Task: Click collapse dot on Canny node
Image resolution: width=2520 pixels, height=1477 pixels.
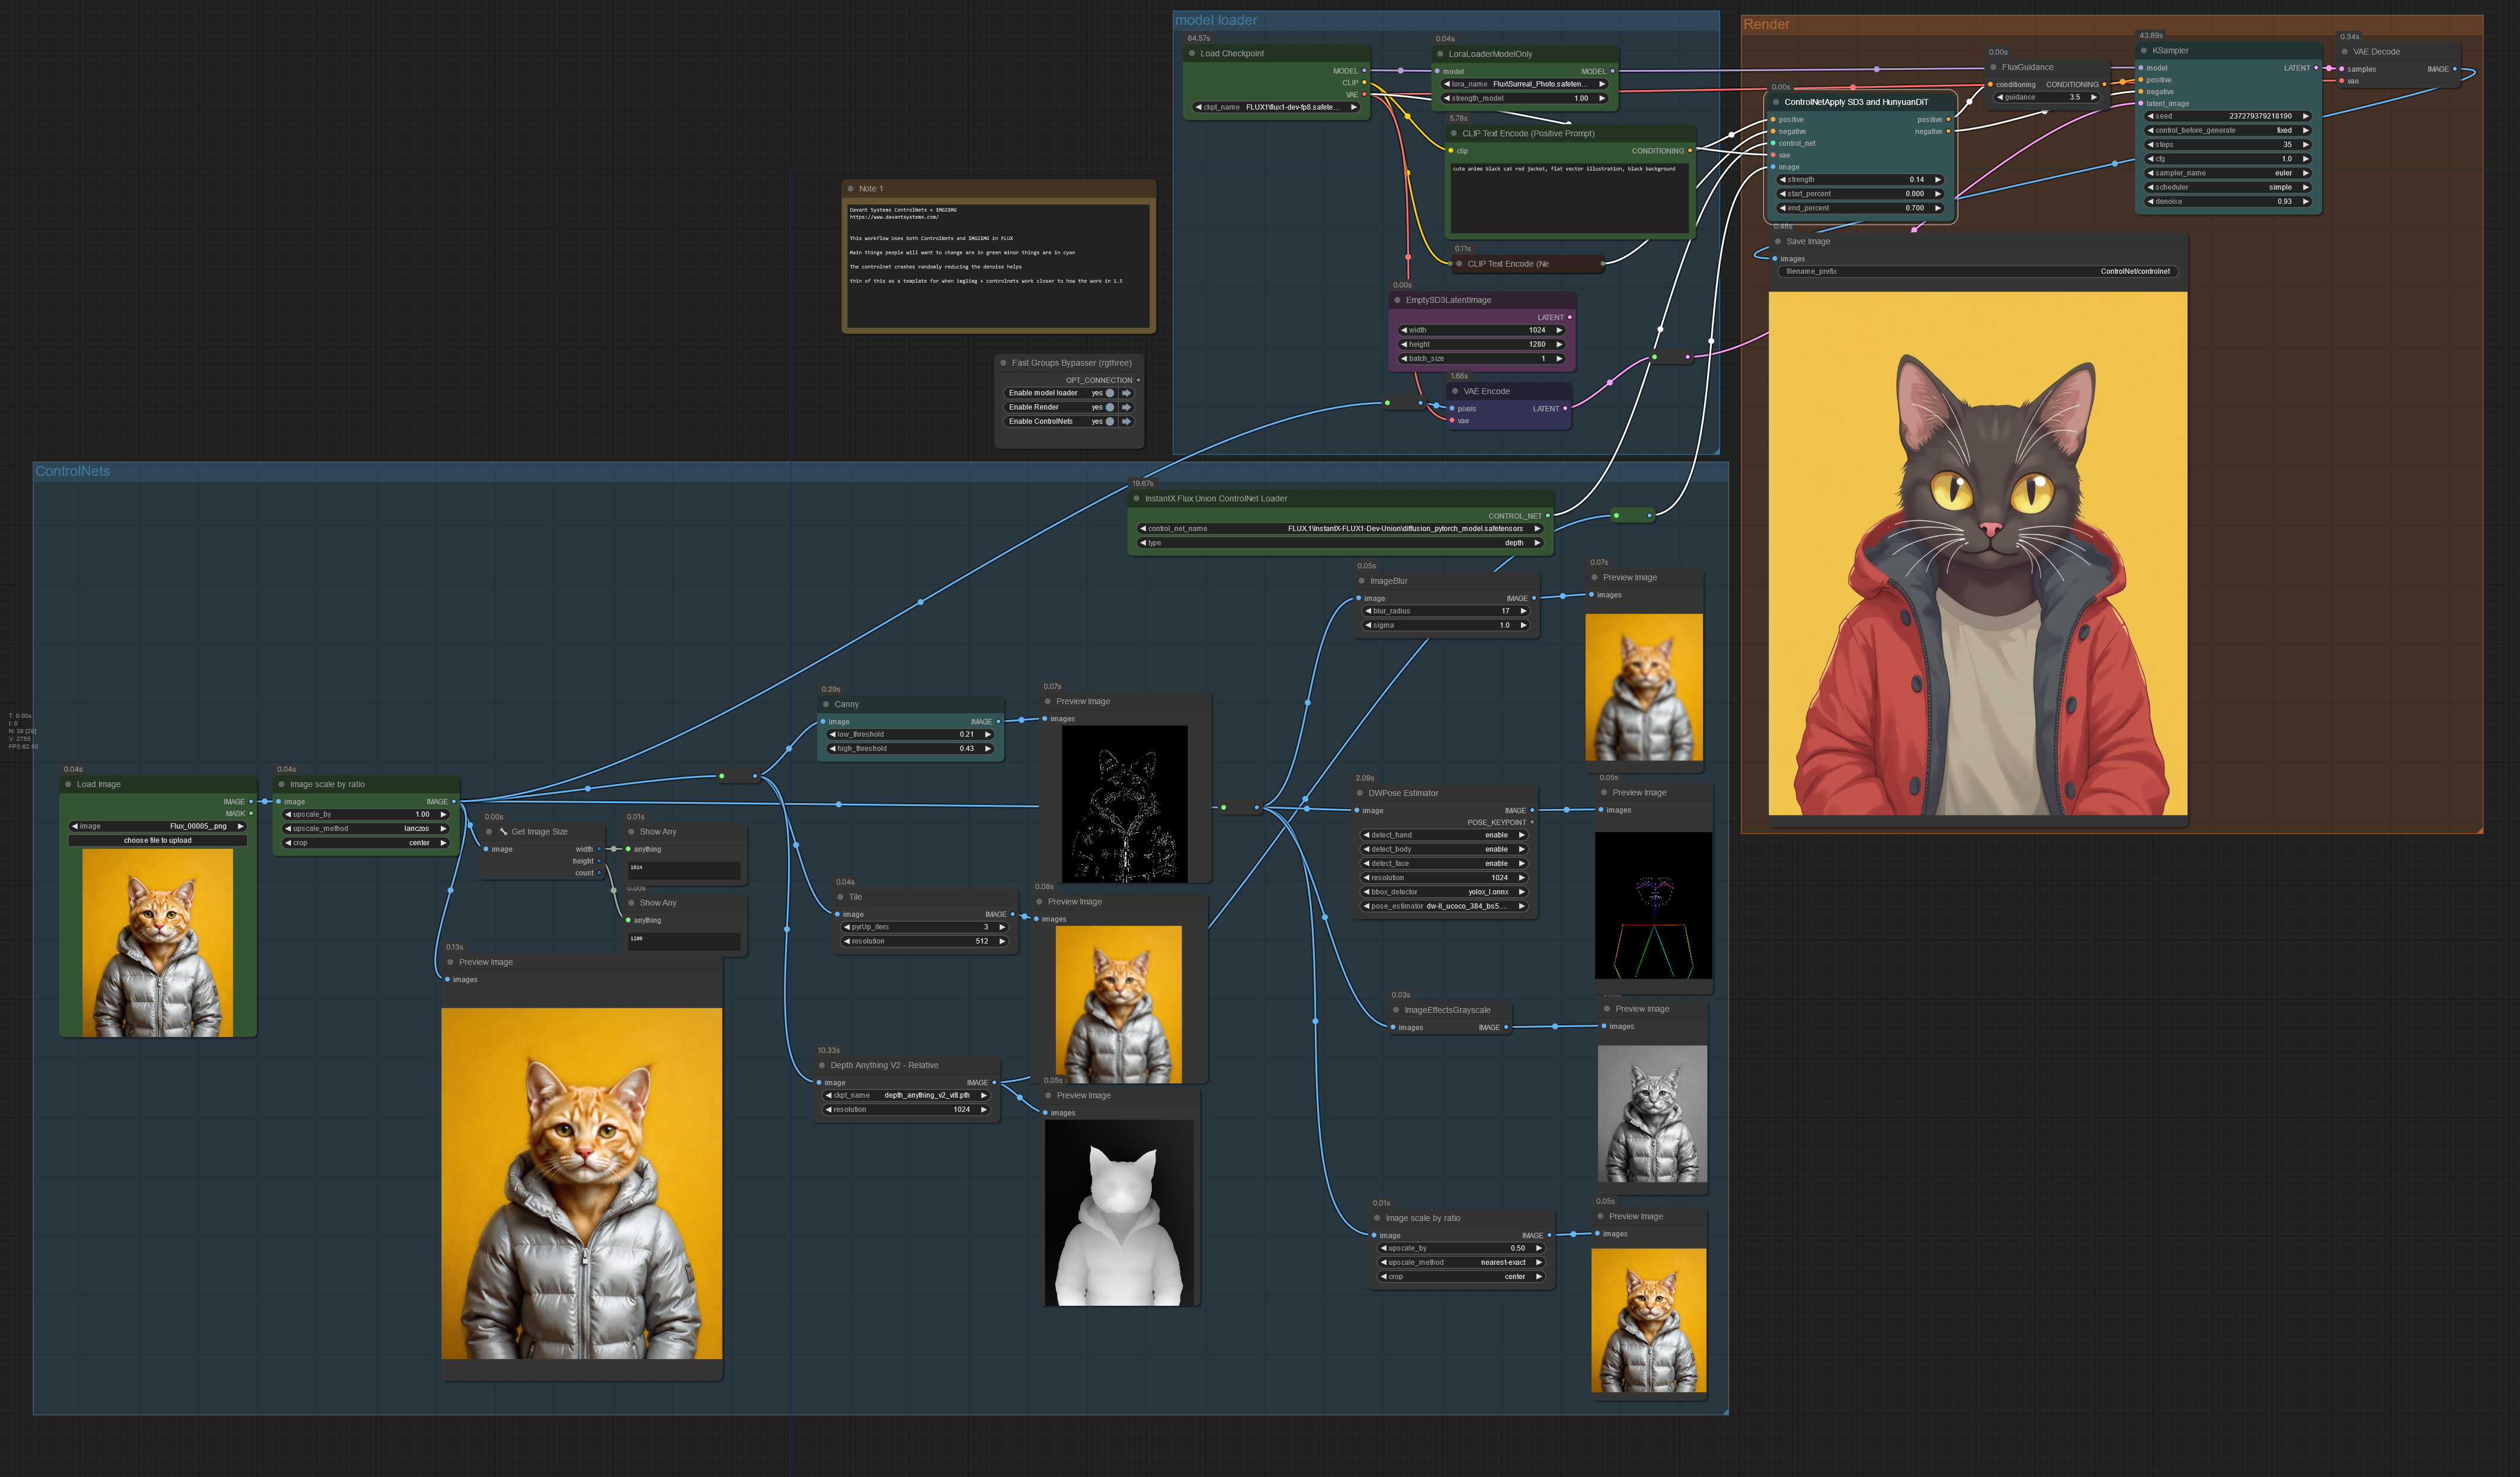Action: tap(826, 704)
